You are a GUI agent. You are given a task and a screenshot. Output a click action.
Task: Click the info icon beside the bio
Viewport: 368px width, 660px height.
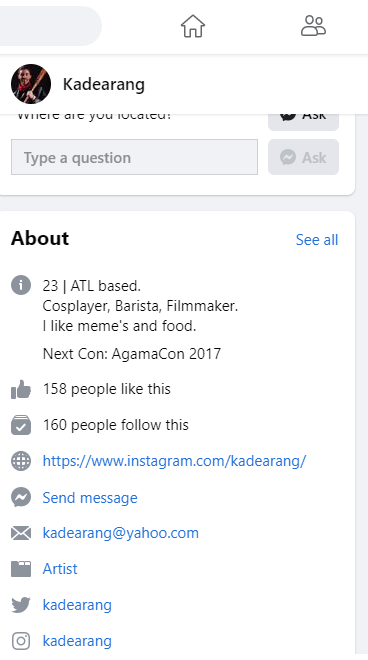click(21, 285)
